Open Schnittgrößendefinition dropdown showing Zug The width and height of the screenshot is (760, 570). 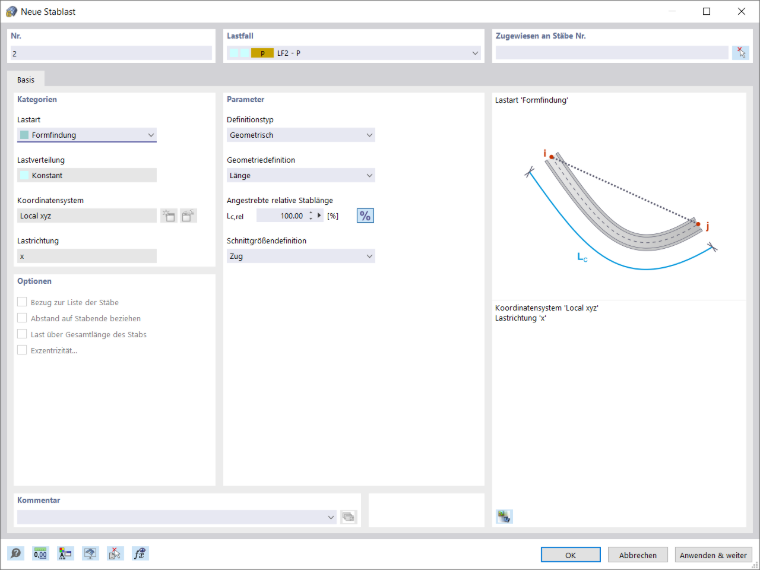coord(301,256)
